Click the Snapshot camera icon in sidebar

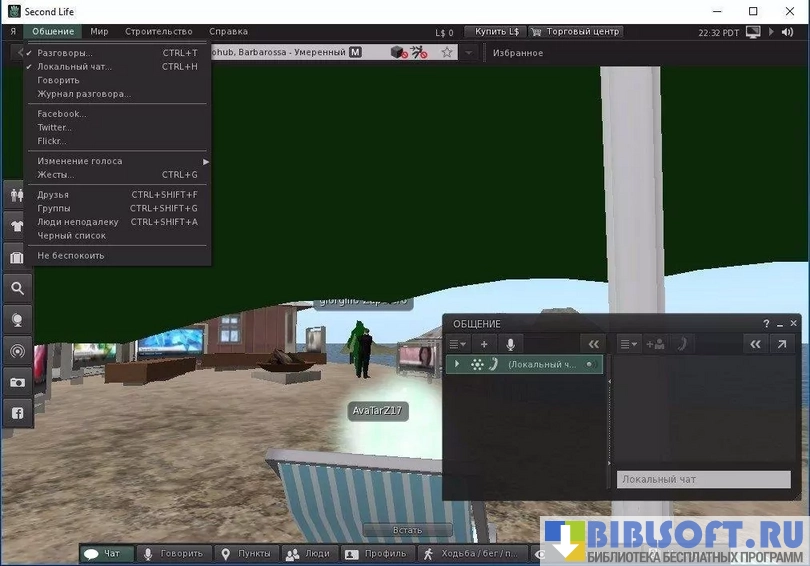click(17, 382)
